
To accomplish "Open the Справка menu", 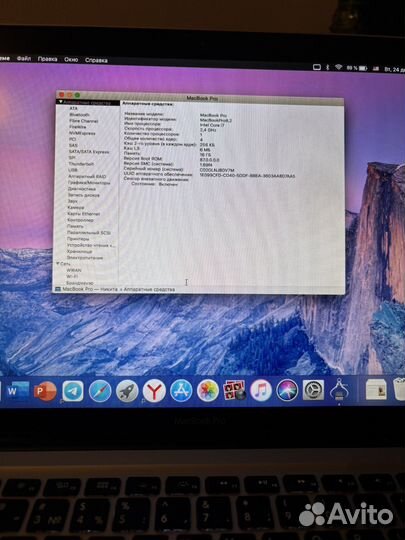I will click(96, 60).
